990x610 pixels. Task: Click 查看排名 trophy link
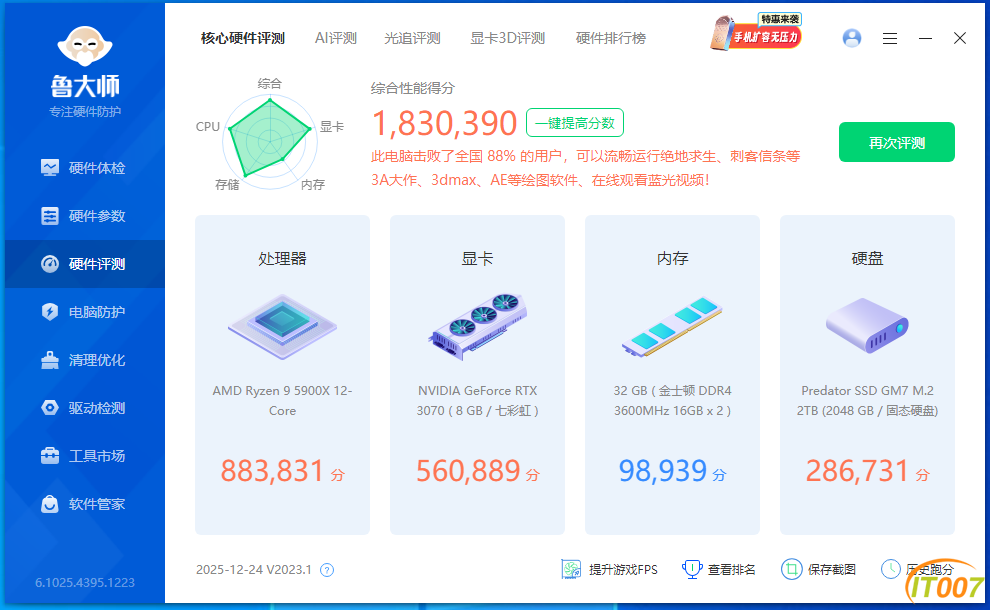[x=719, y=569]
